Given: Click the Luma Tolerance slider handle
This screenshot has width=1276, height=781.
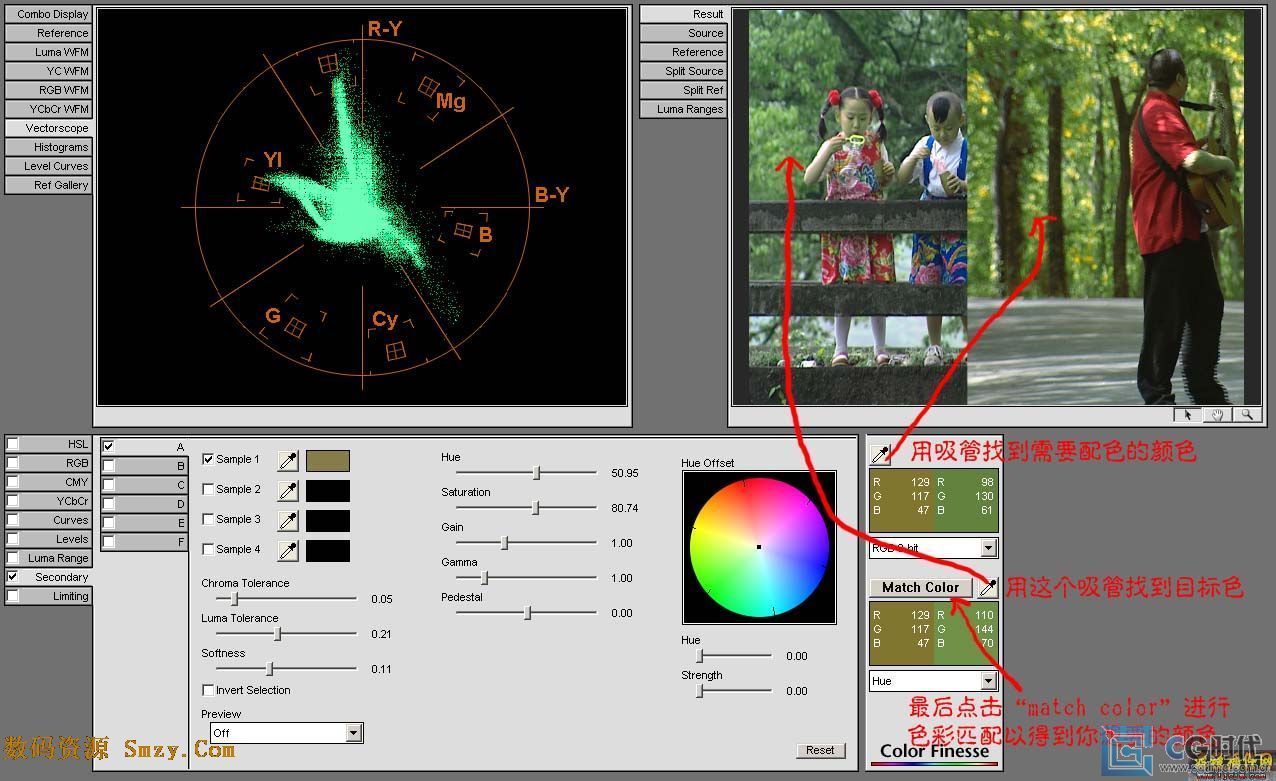Looking at the screenshot, I should click(x=278, y=633).
